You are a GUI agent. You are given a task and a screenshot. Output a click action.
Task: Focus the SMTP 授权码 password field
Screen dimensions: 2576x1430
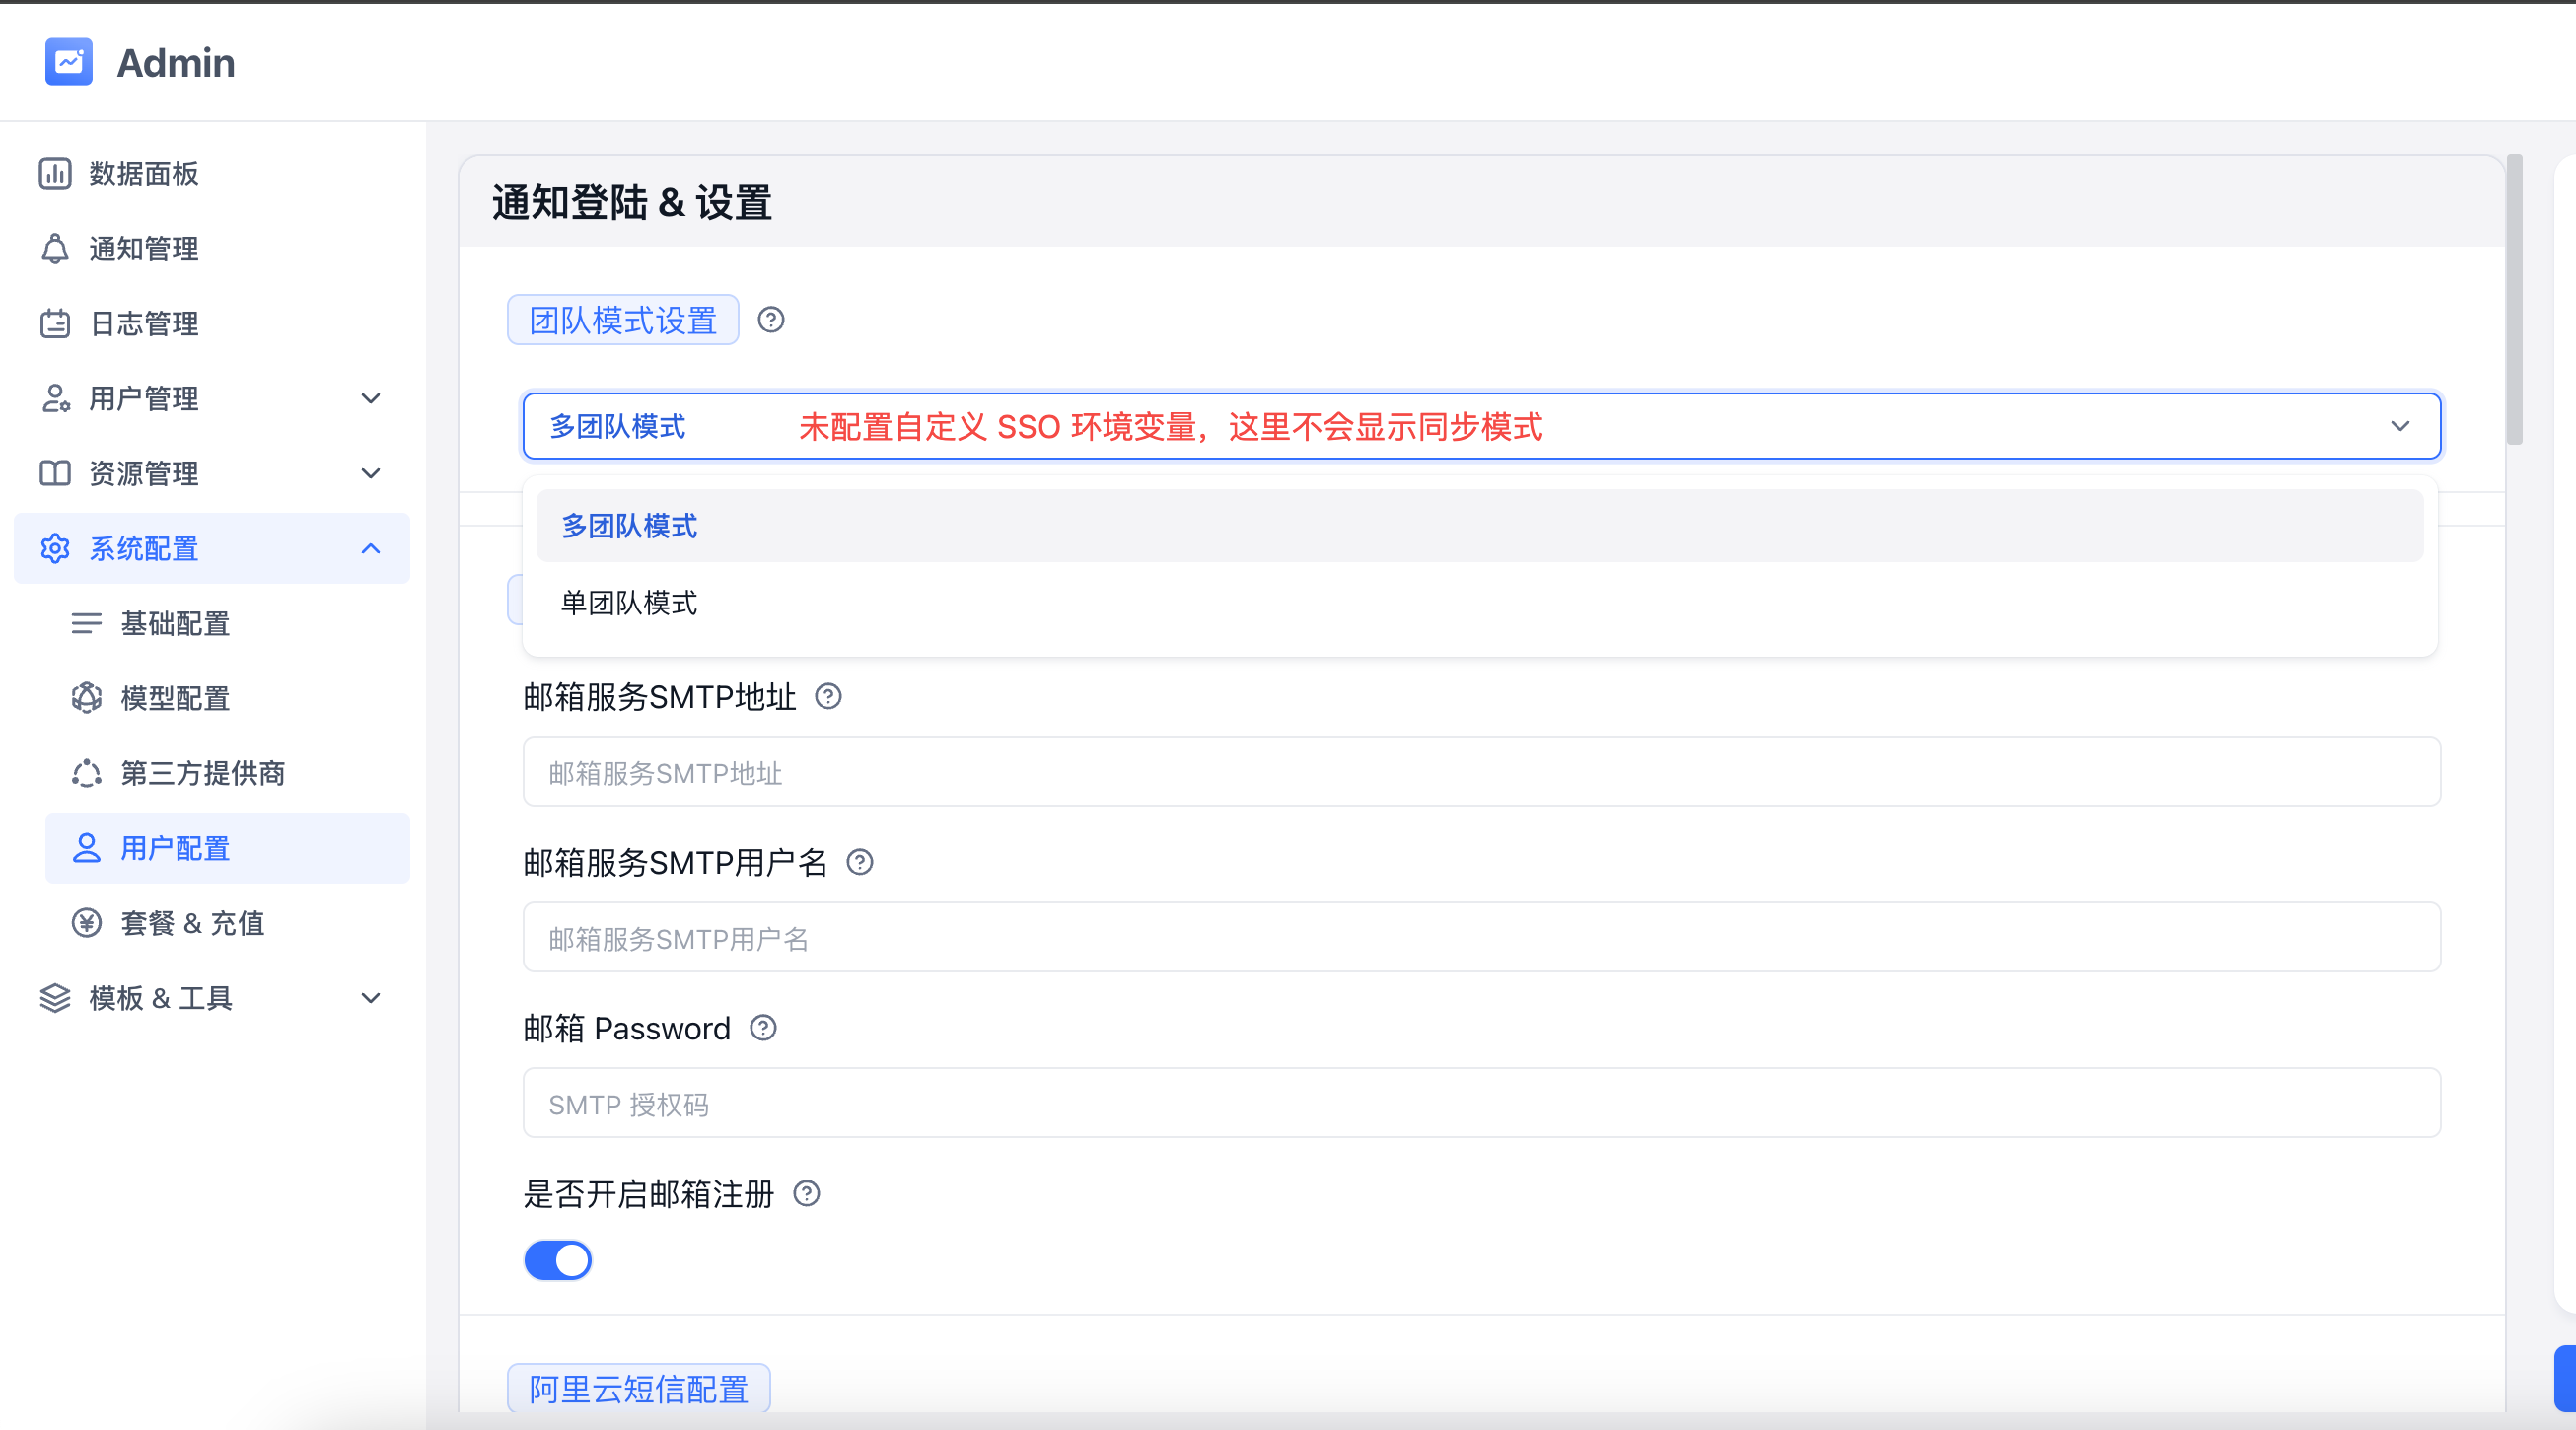click(x=1480, y=1103)
